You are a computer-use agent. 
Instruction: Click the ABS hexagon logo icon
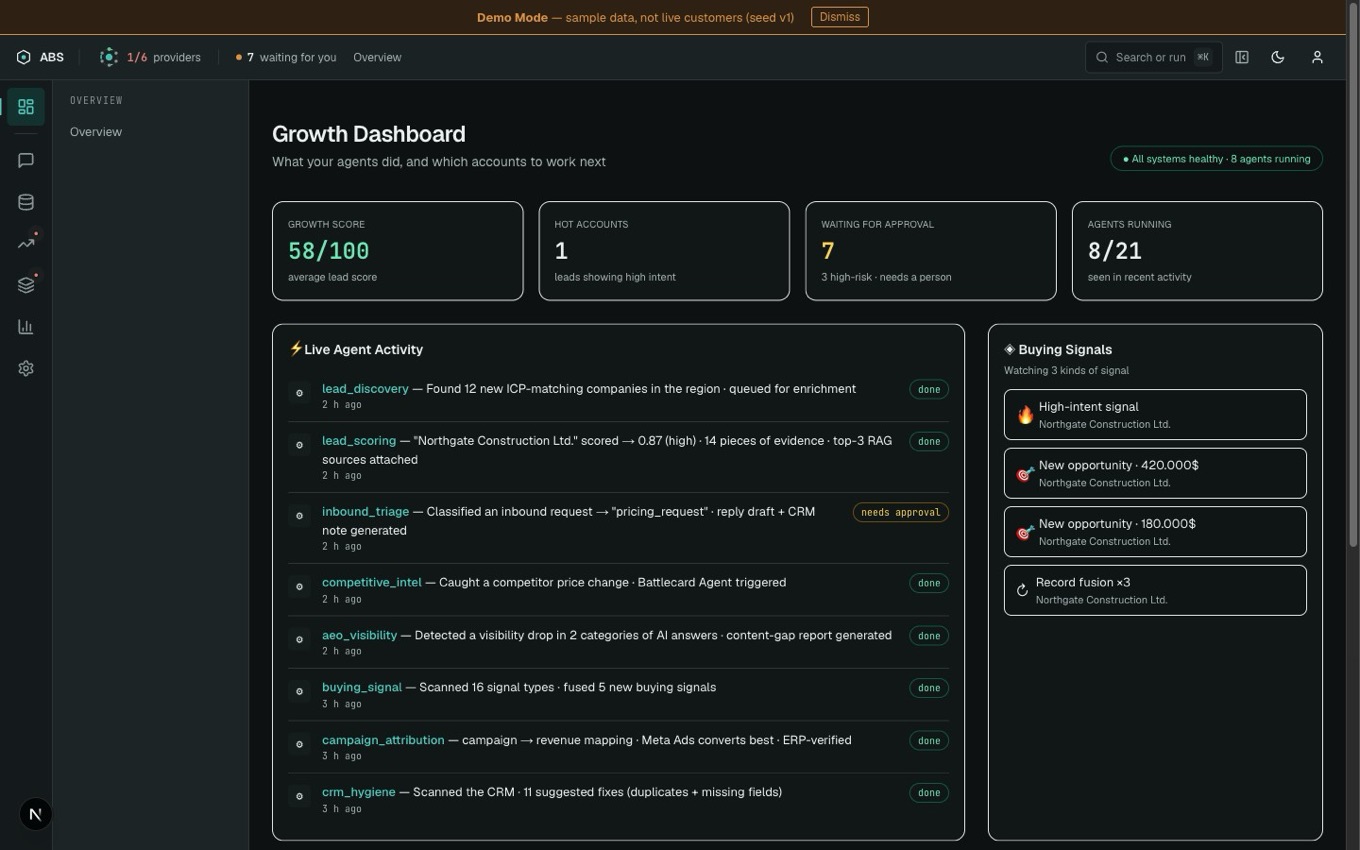[x=24, y=57]
